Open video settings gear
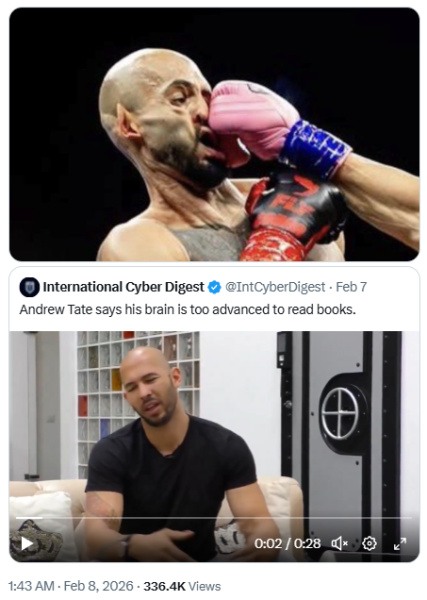Viewport: 427px width, 600px height. click(x=369, y=543)
